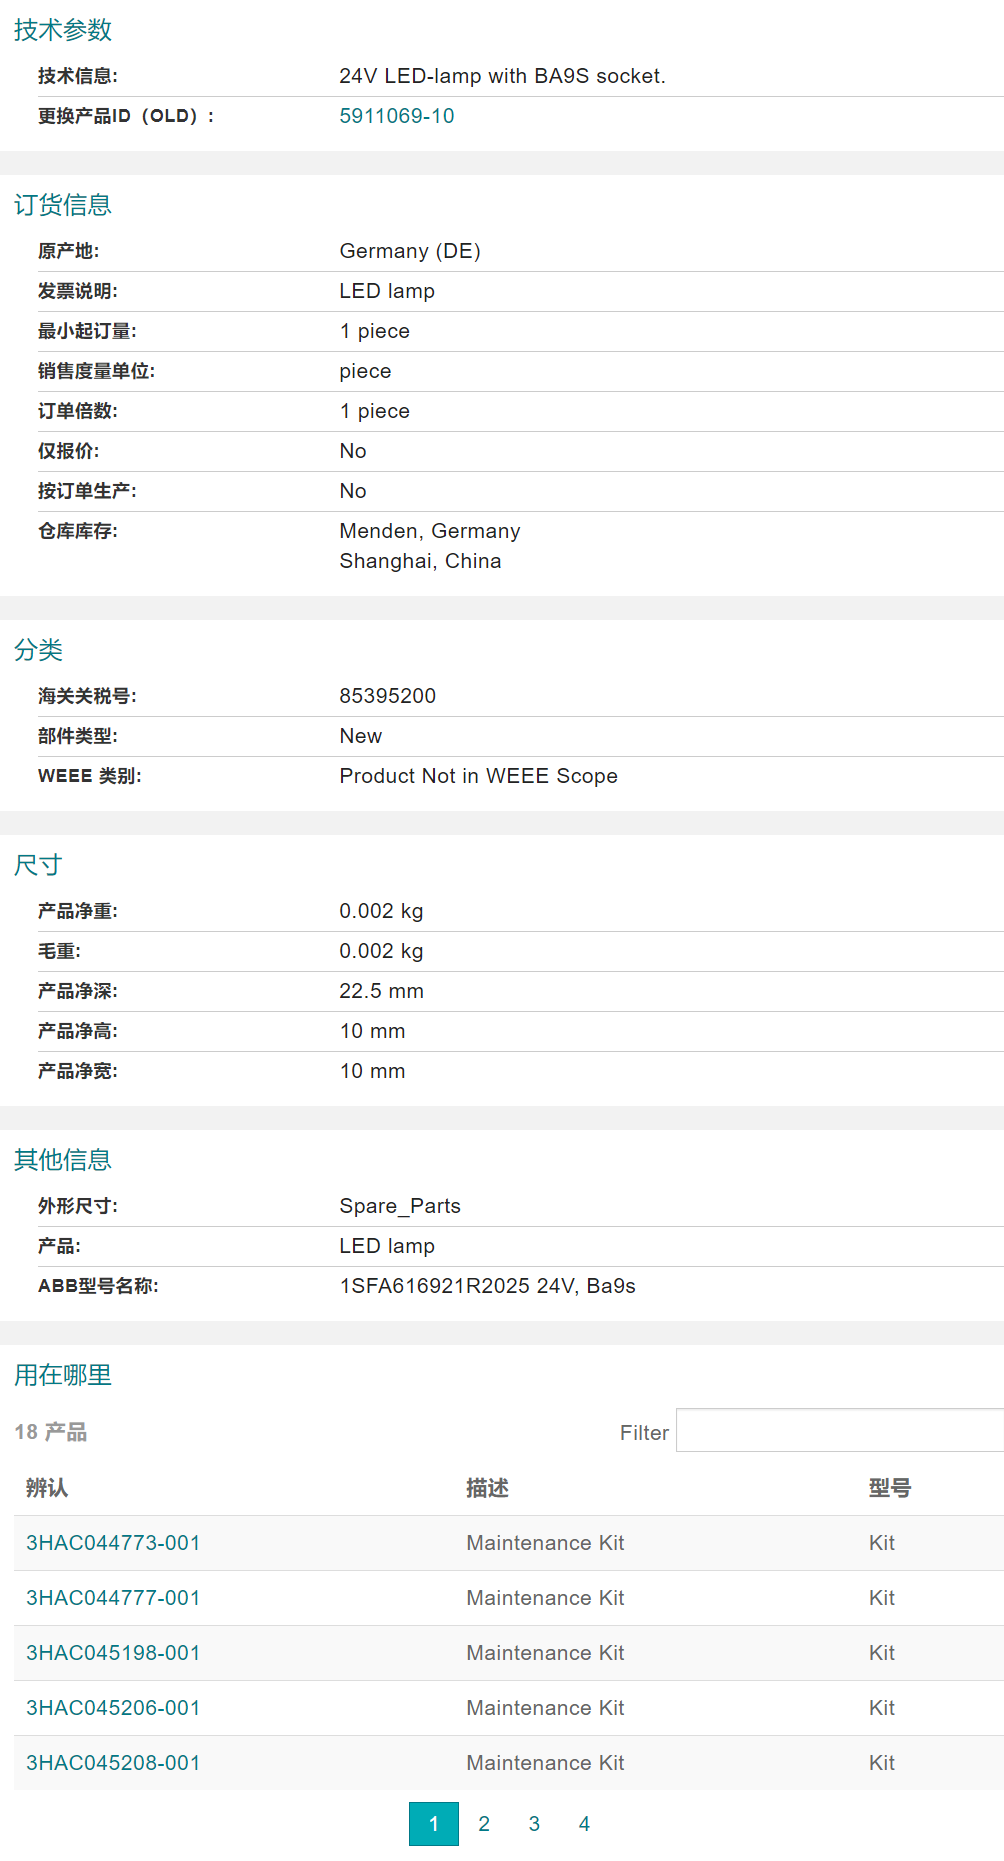Open product 3HAC045208-001 link
Screen dimensions: 1004x1861
[113, 1763]
